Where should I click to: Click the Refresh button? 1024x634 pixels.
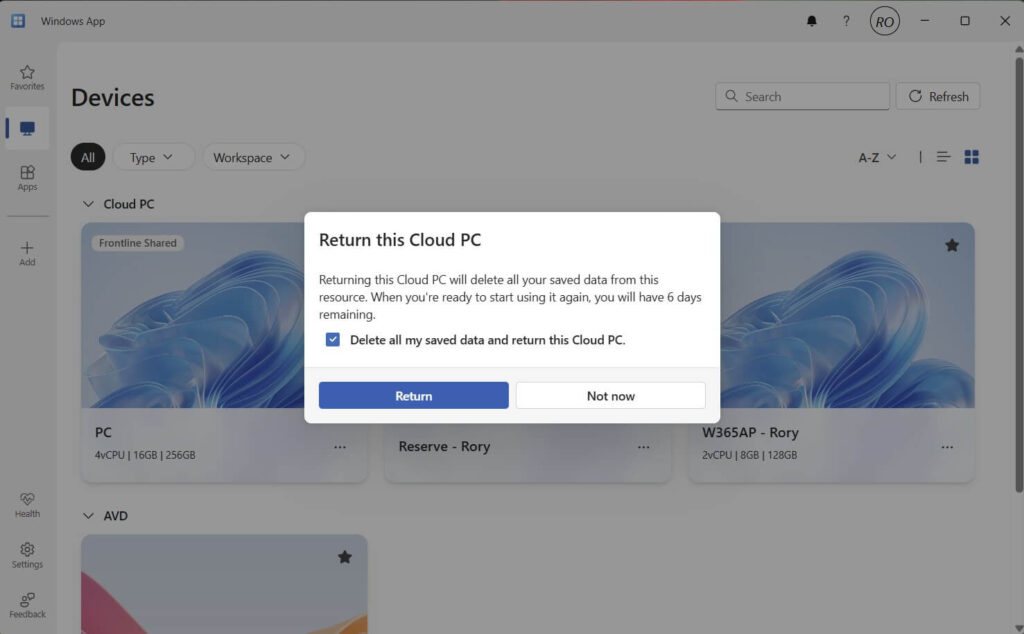938,96
